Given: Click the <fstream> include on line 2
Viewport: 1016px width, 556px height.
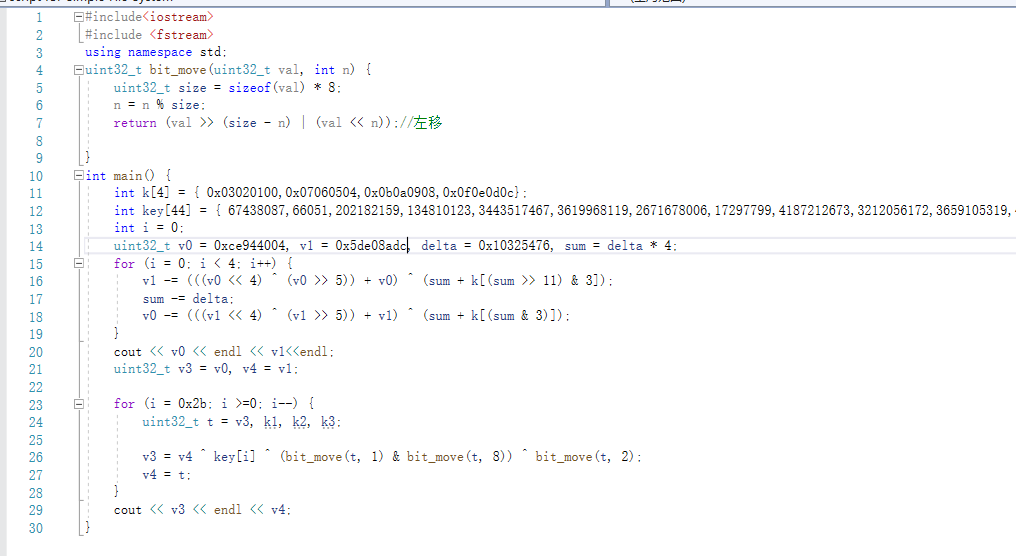Looking at the screenshot, I should (181, 34).
